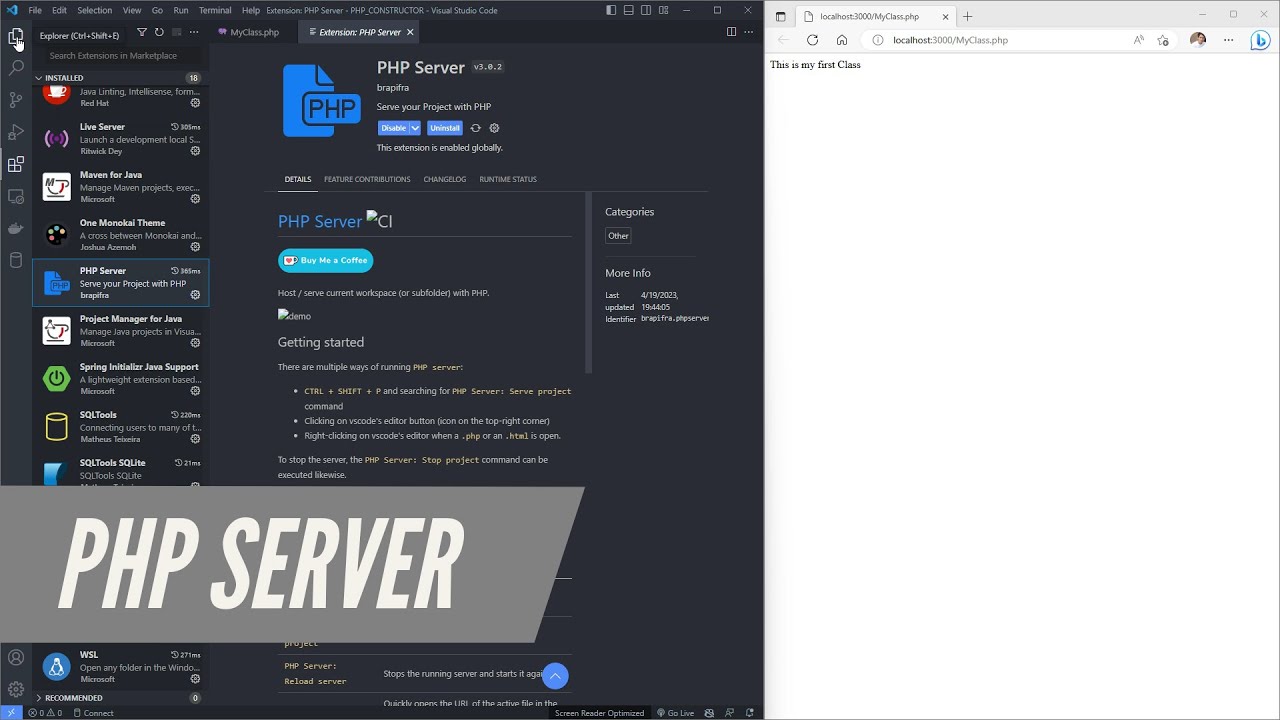Image resolution: width=1280 pixels, height=720 pixels.
Task: Open manage gear for Live Server extension
Action: tap(195, 151)
